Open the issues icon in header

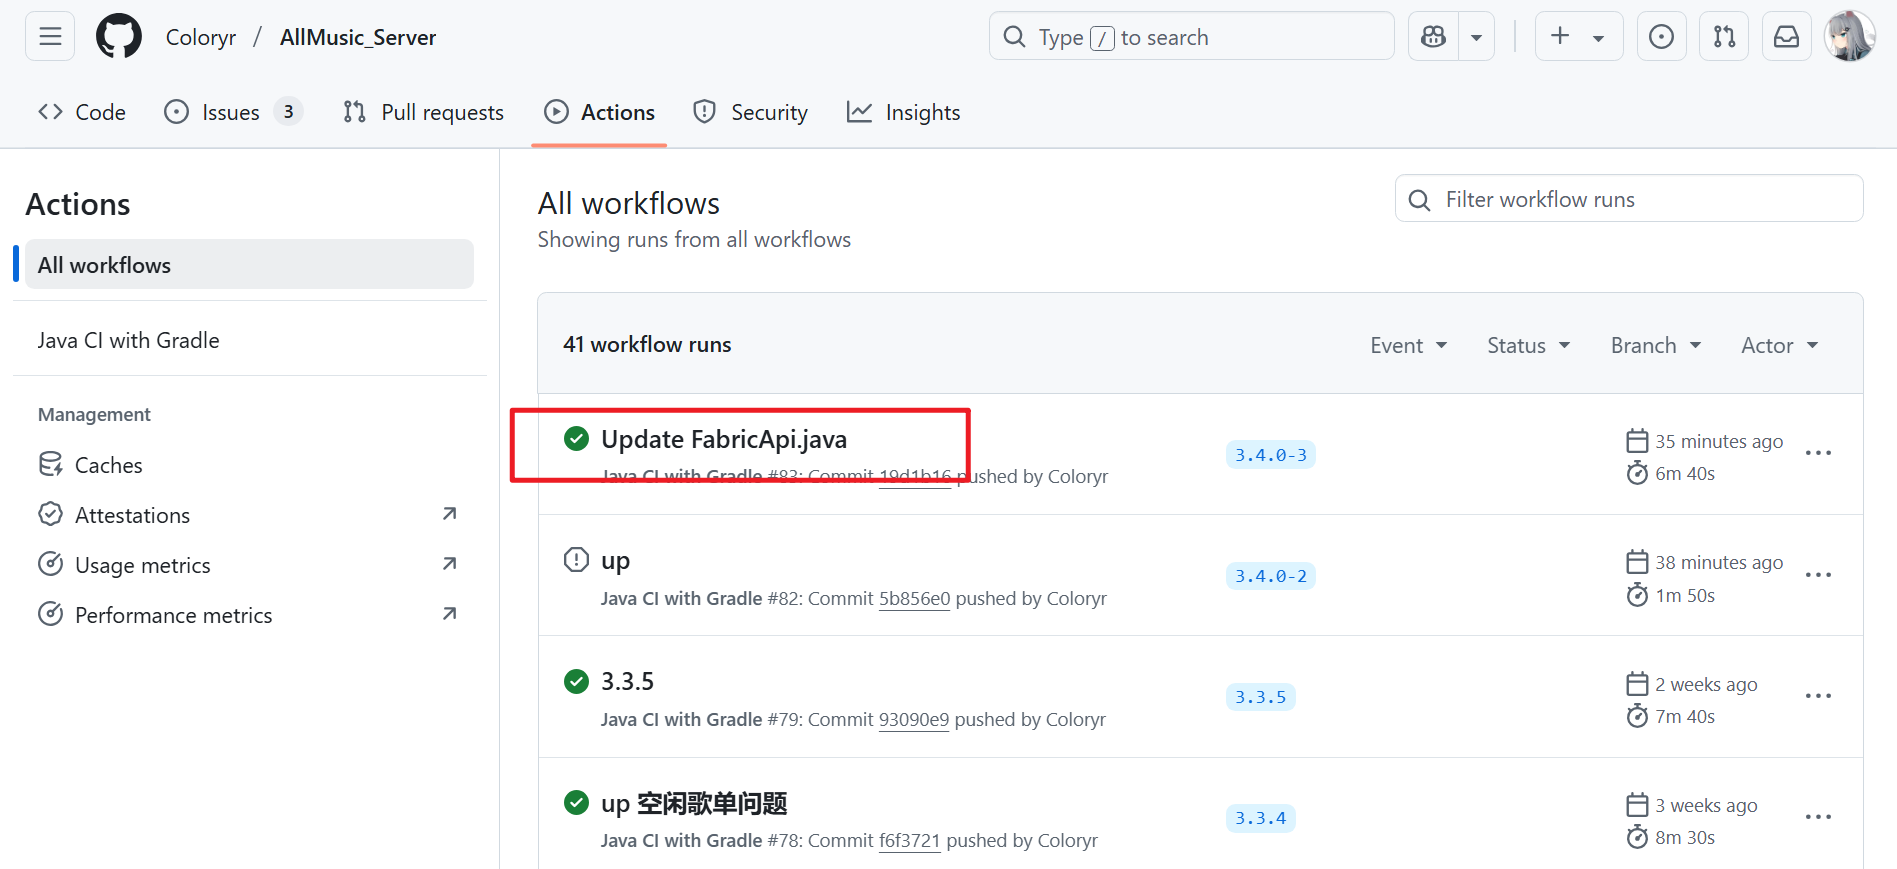pyautogui.click(x=1661, y=37)
